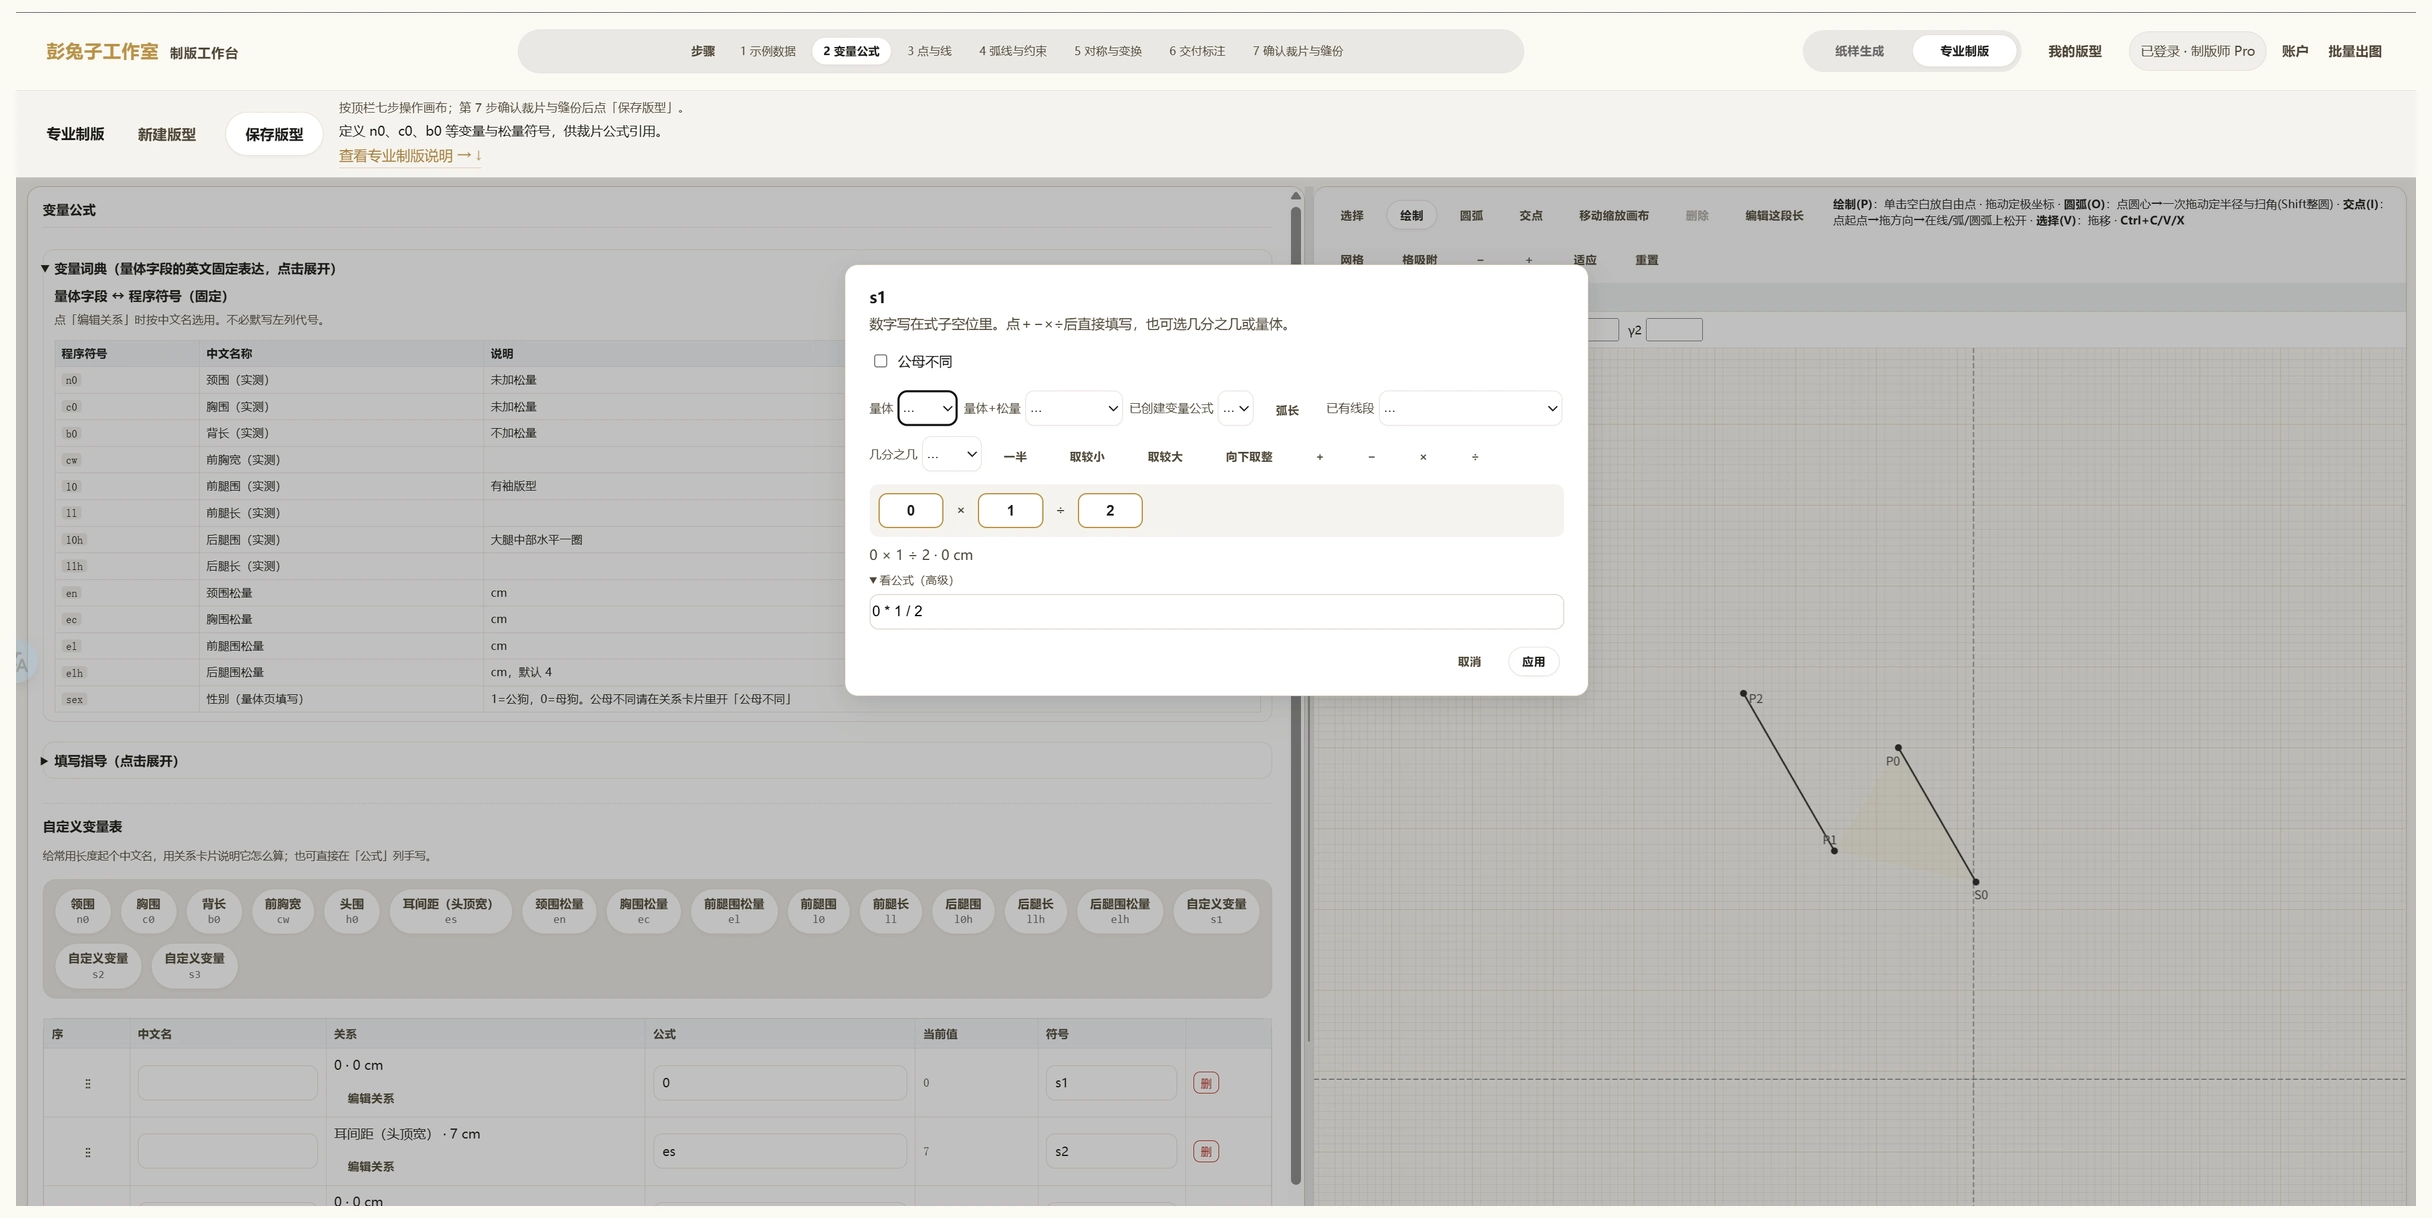Click the 向下取整 floor function
Image resolution: width=2432 pixels, height=1218 pixels.
click(1249, 457)
